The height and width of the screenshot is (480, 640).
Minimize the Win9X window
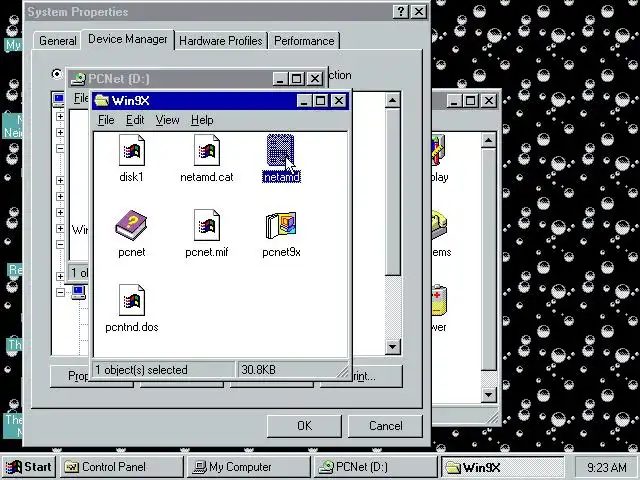click(x=304, y=101)
